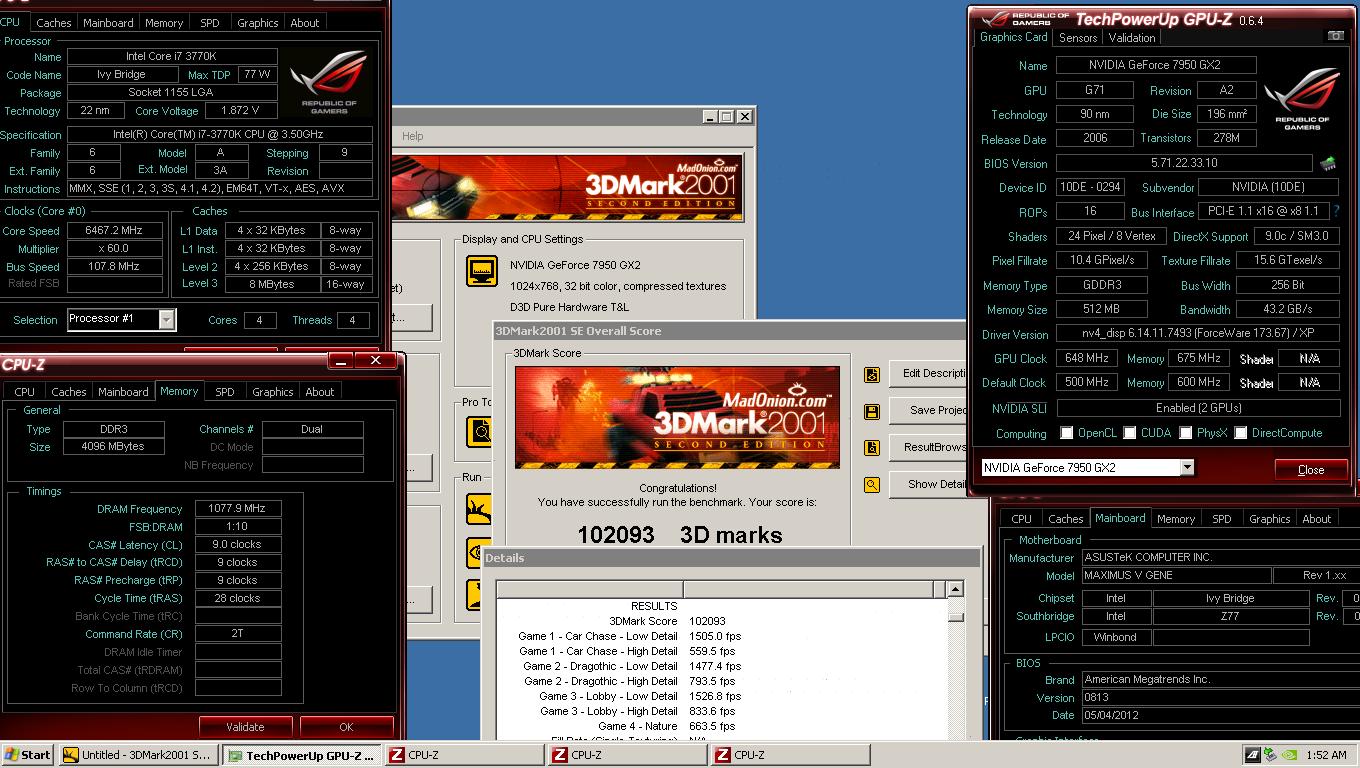Click the GPU-Z screenshot camera icon
1360x768 pixels.
point(1336,36)
